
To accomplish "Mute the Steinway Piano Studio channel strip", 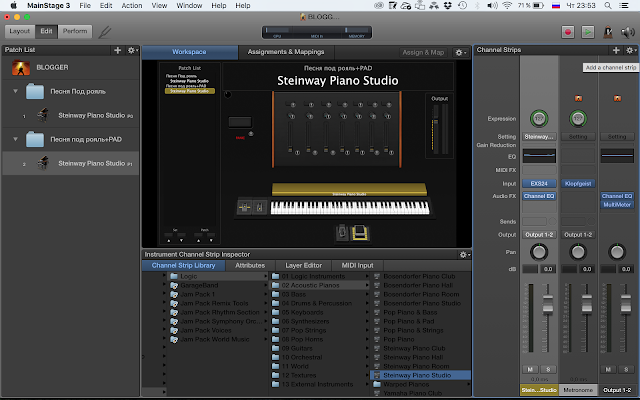I will [x=530, y=370].
